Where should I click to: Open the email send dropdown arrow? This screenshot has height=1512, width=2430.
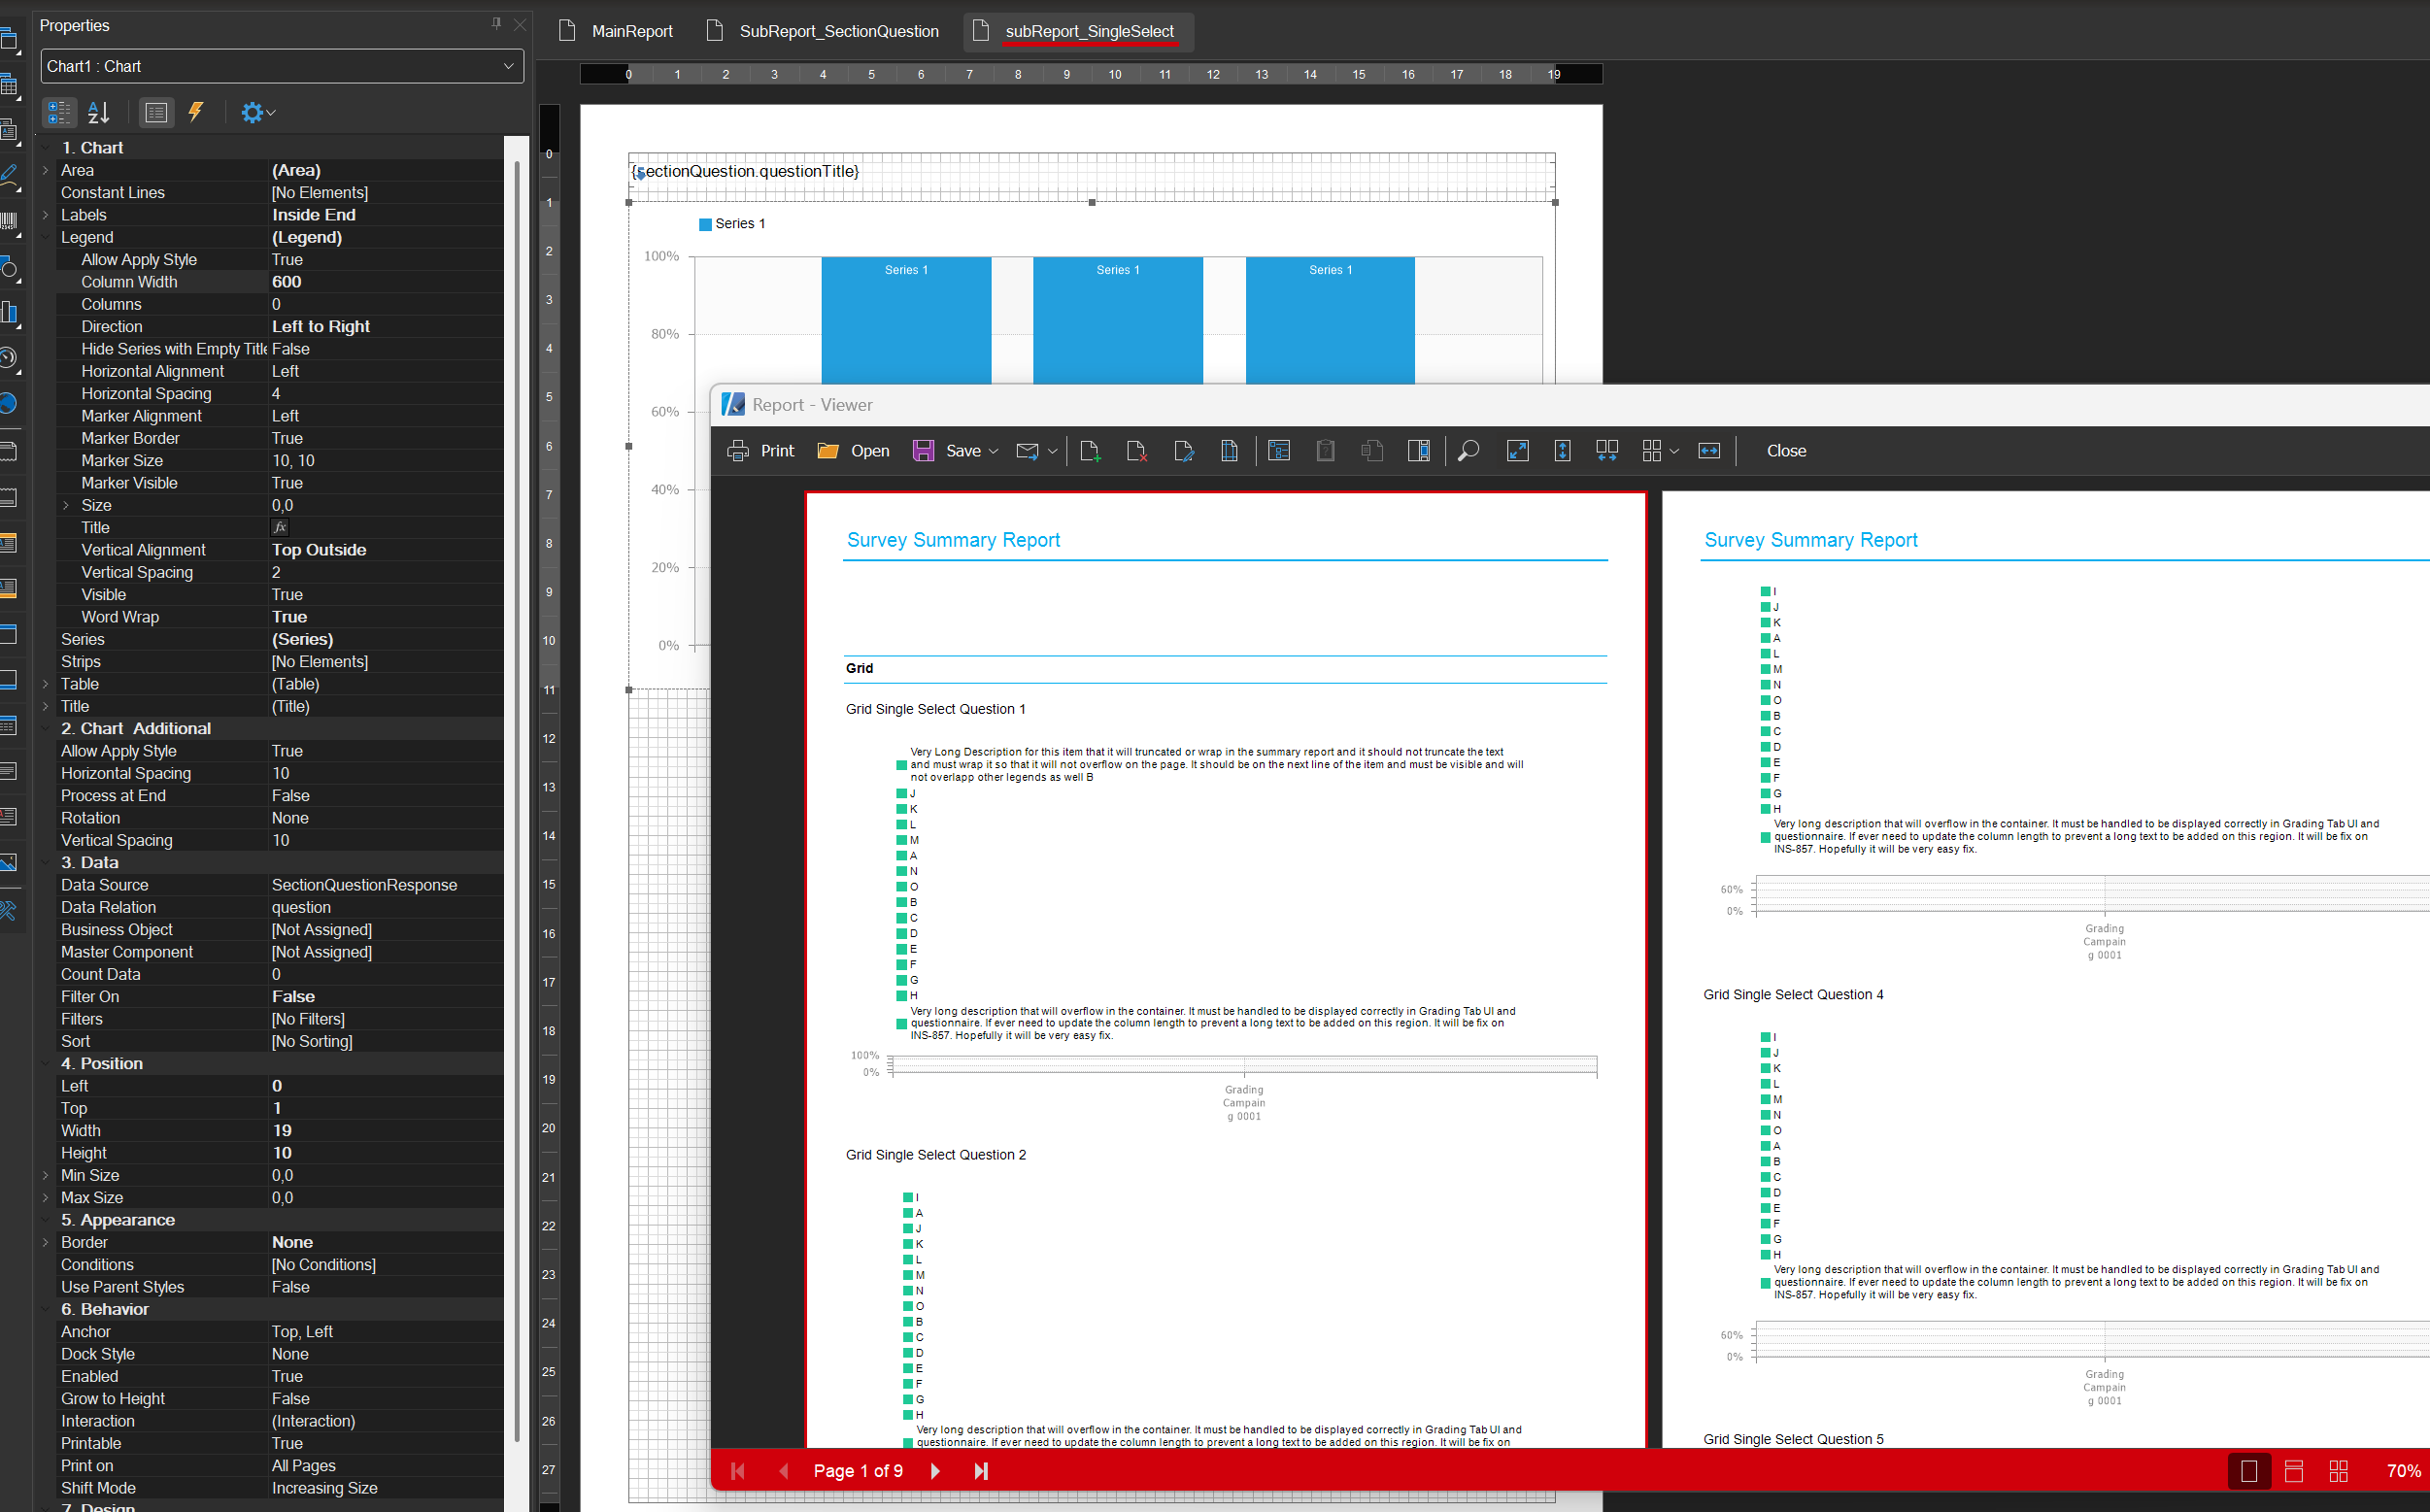pos(1052,452)
